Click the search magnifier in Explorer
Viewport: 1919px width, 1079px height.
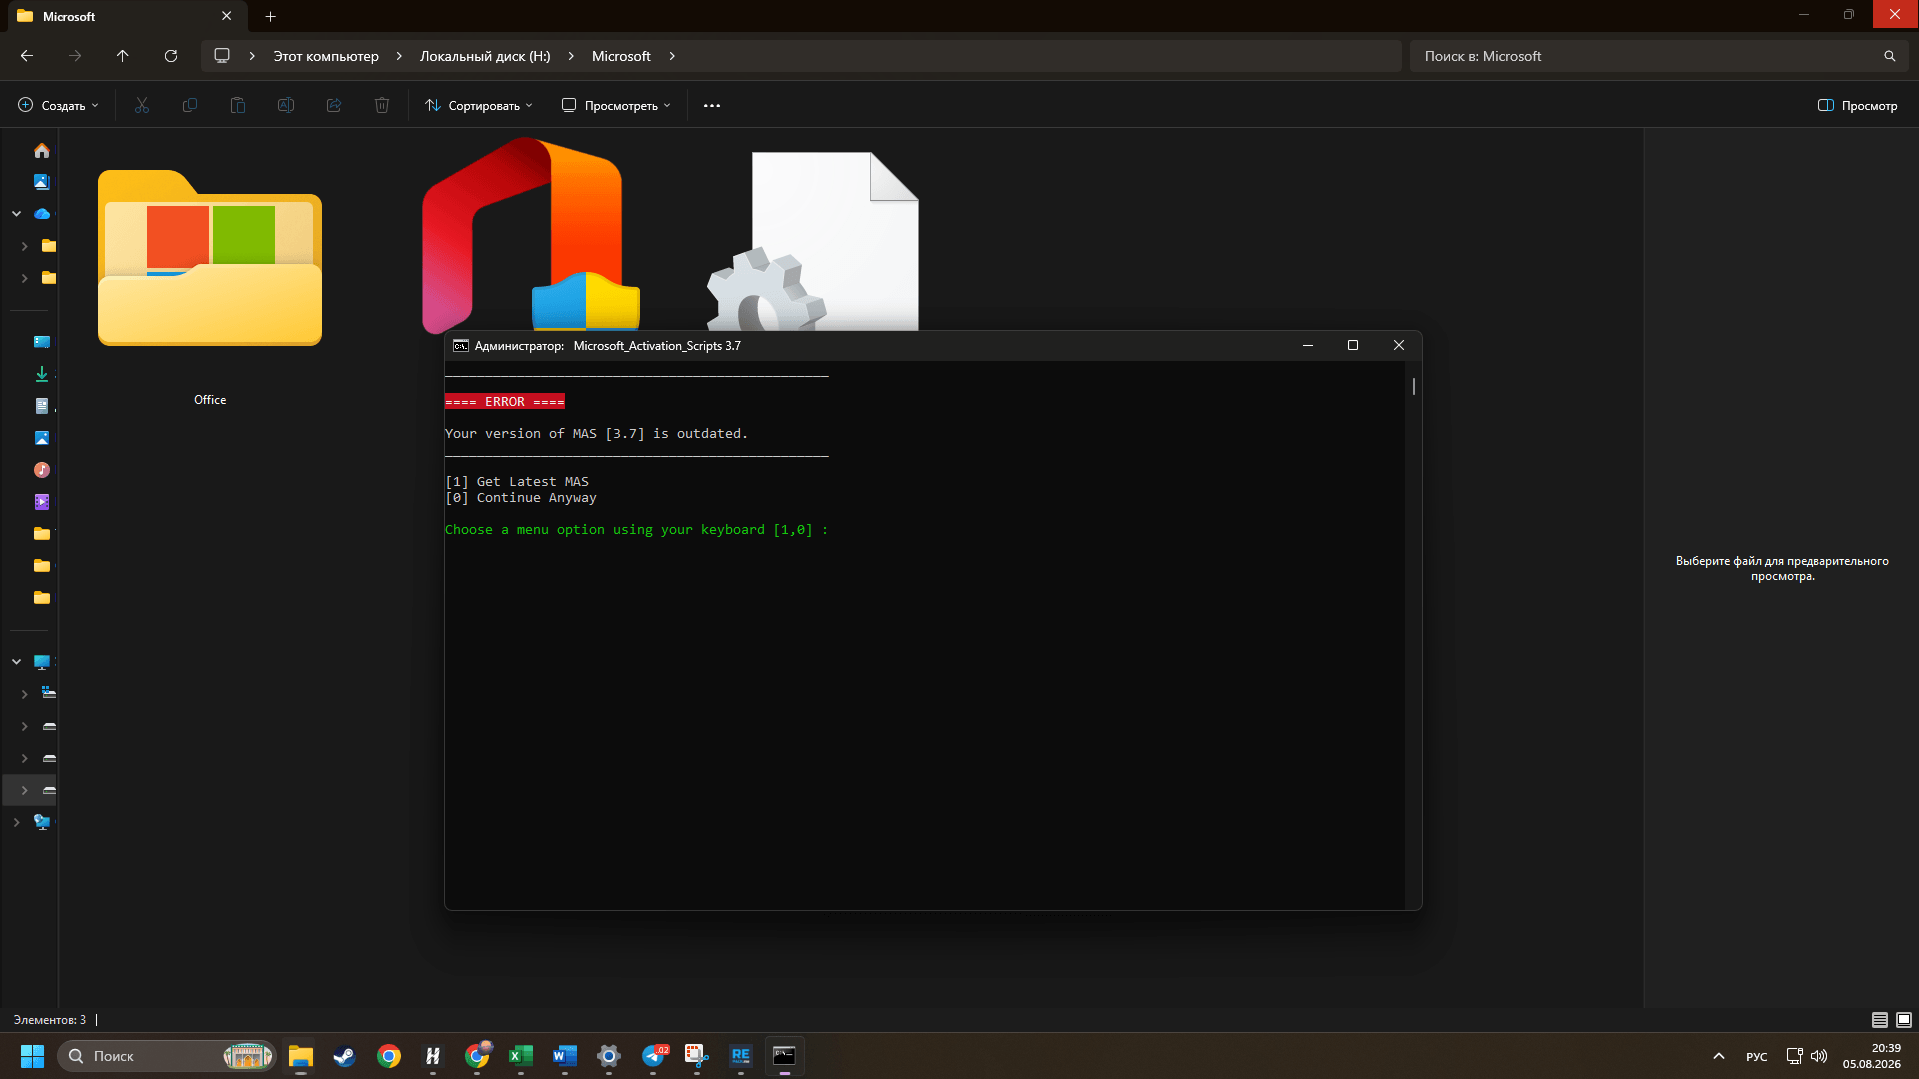click(x=1890, y=56)
